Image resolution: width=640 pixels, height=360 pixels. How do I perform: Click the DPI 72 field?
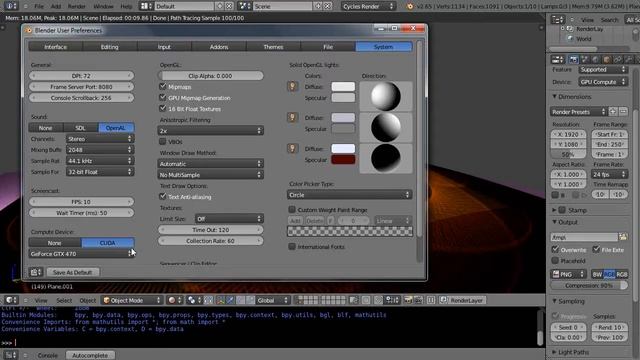[81, 76]
